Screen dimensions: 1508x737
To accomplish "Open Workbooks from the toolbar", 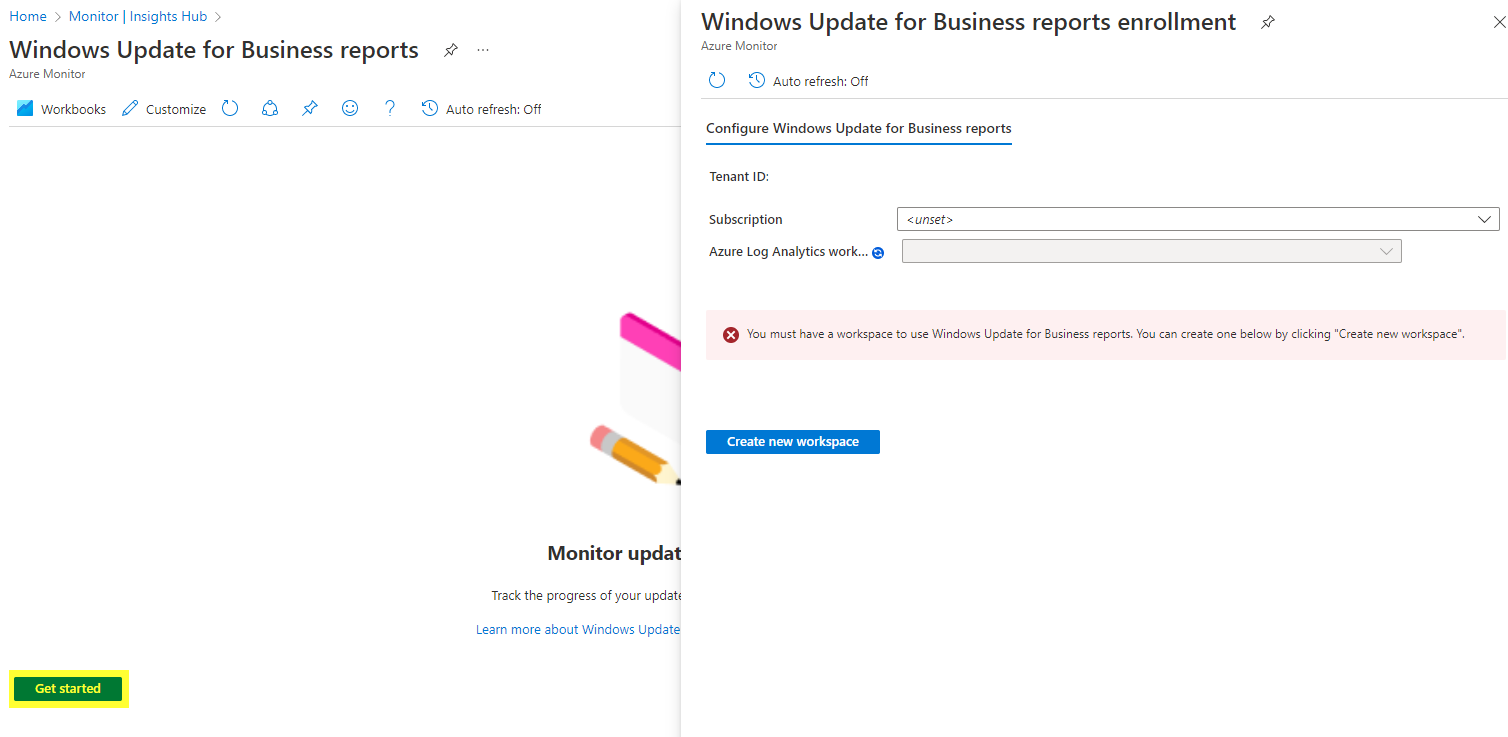I will (61, 109).
